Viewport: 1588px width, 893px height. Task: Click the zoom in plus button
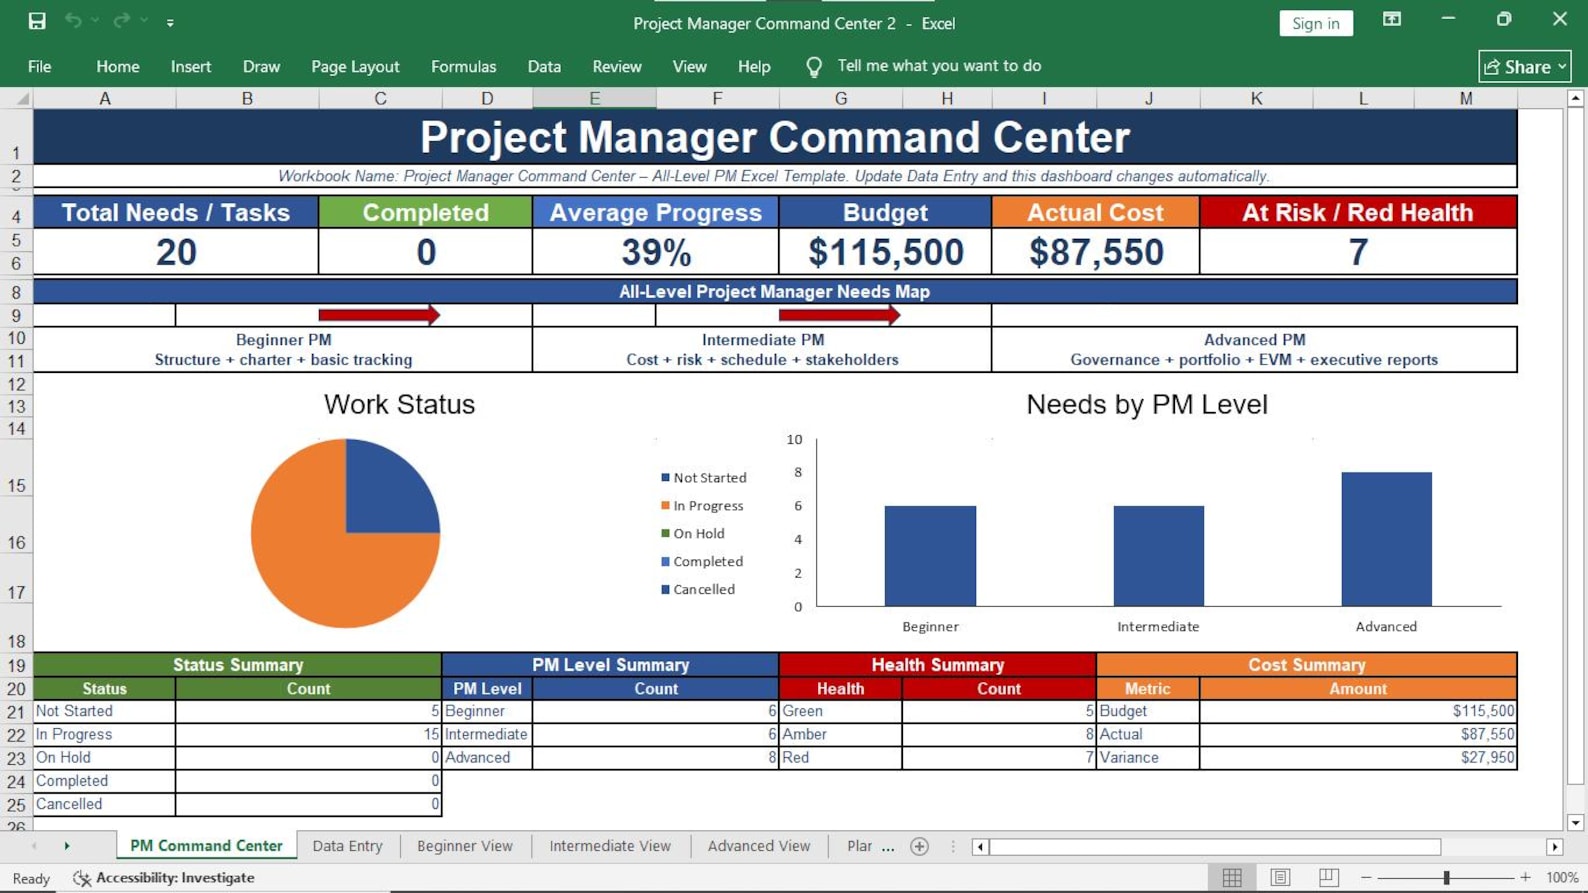[1525, 878]
